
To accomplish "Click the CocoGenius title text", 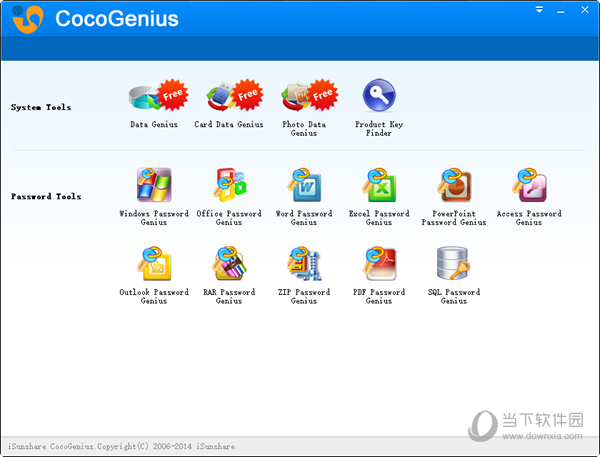I will point(117,18).
